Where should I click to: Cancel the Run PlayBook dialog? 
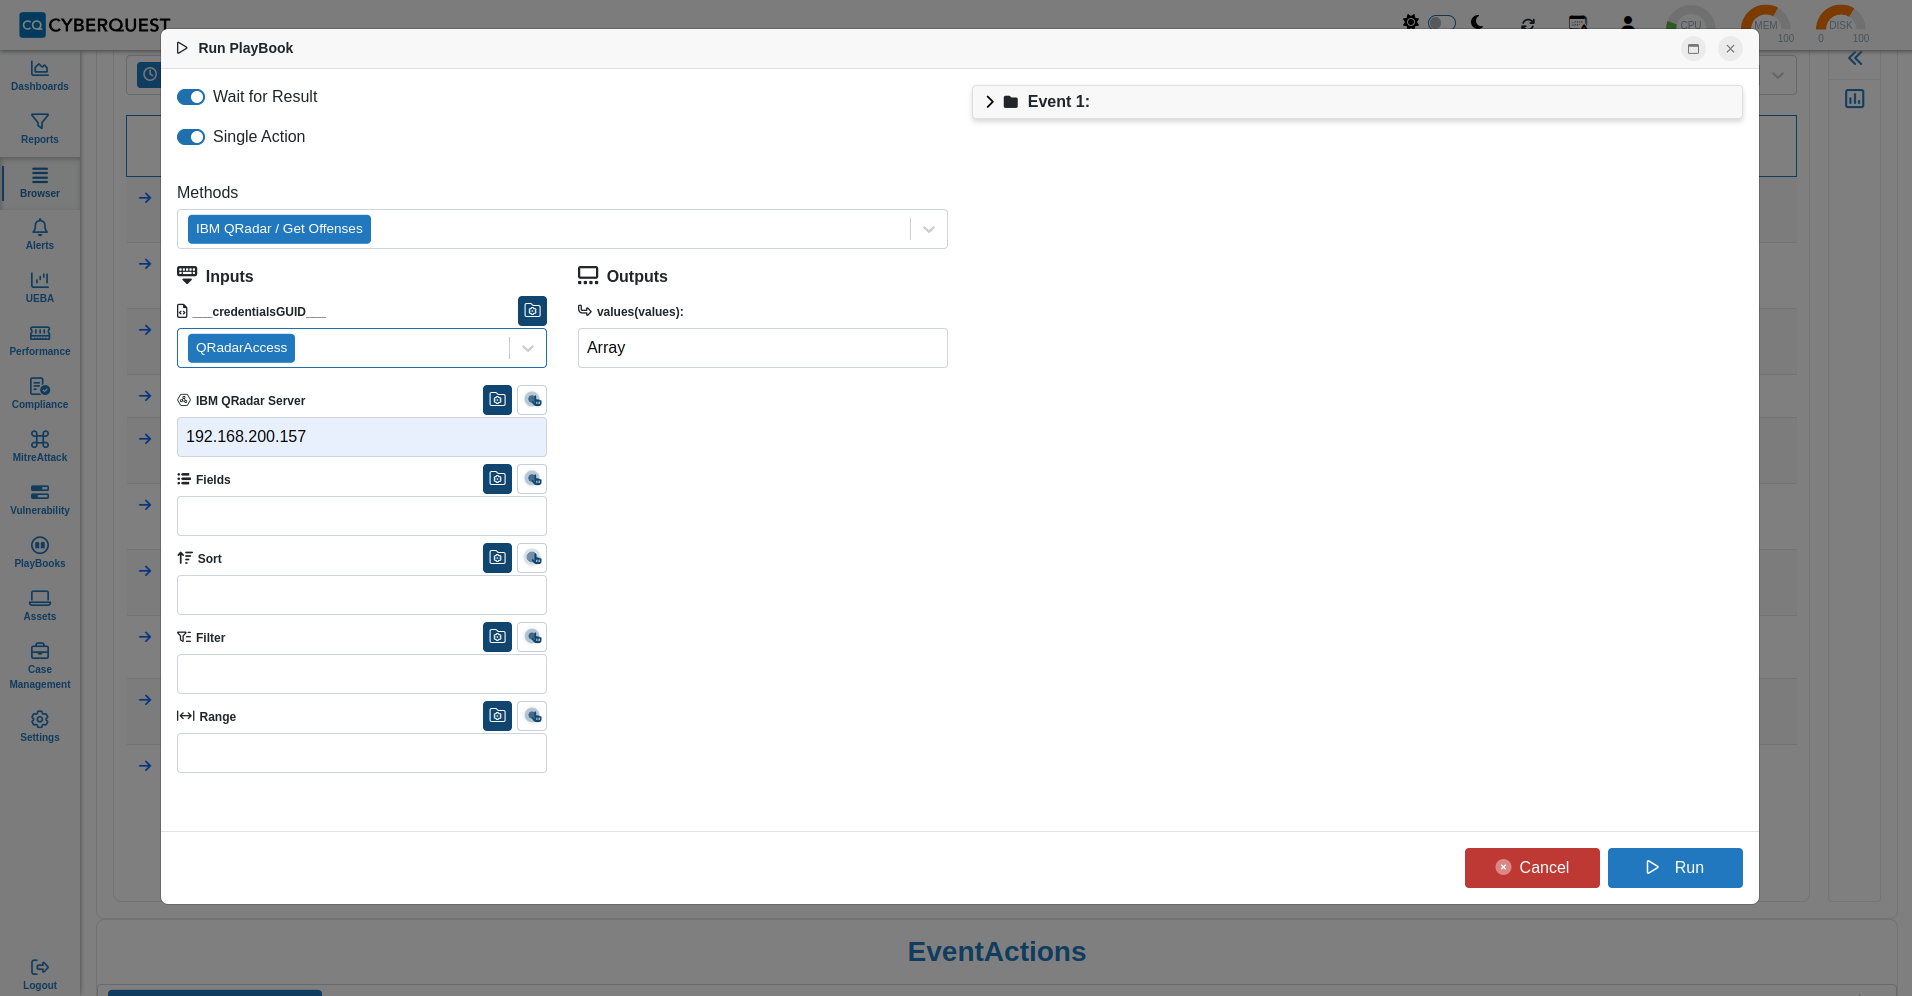tap(1532, 868)
